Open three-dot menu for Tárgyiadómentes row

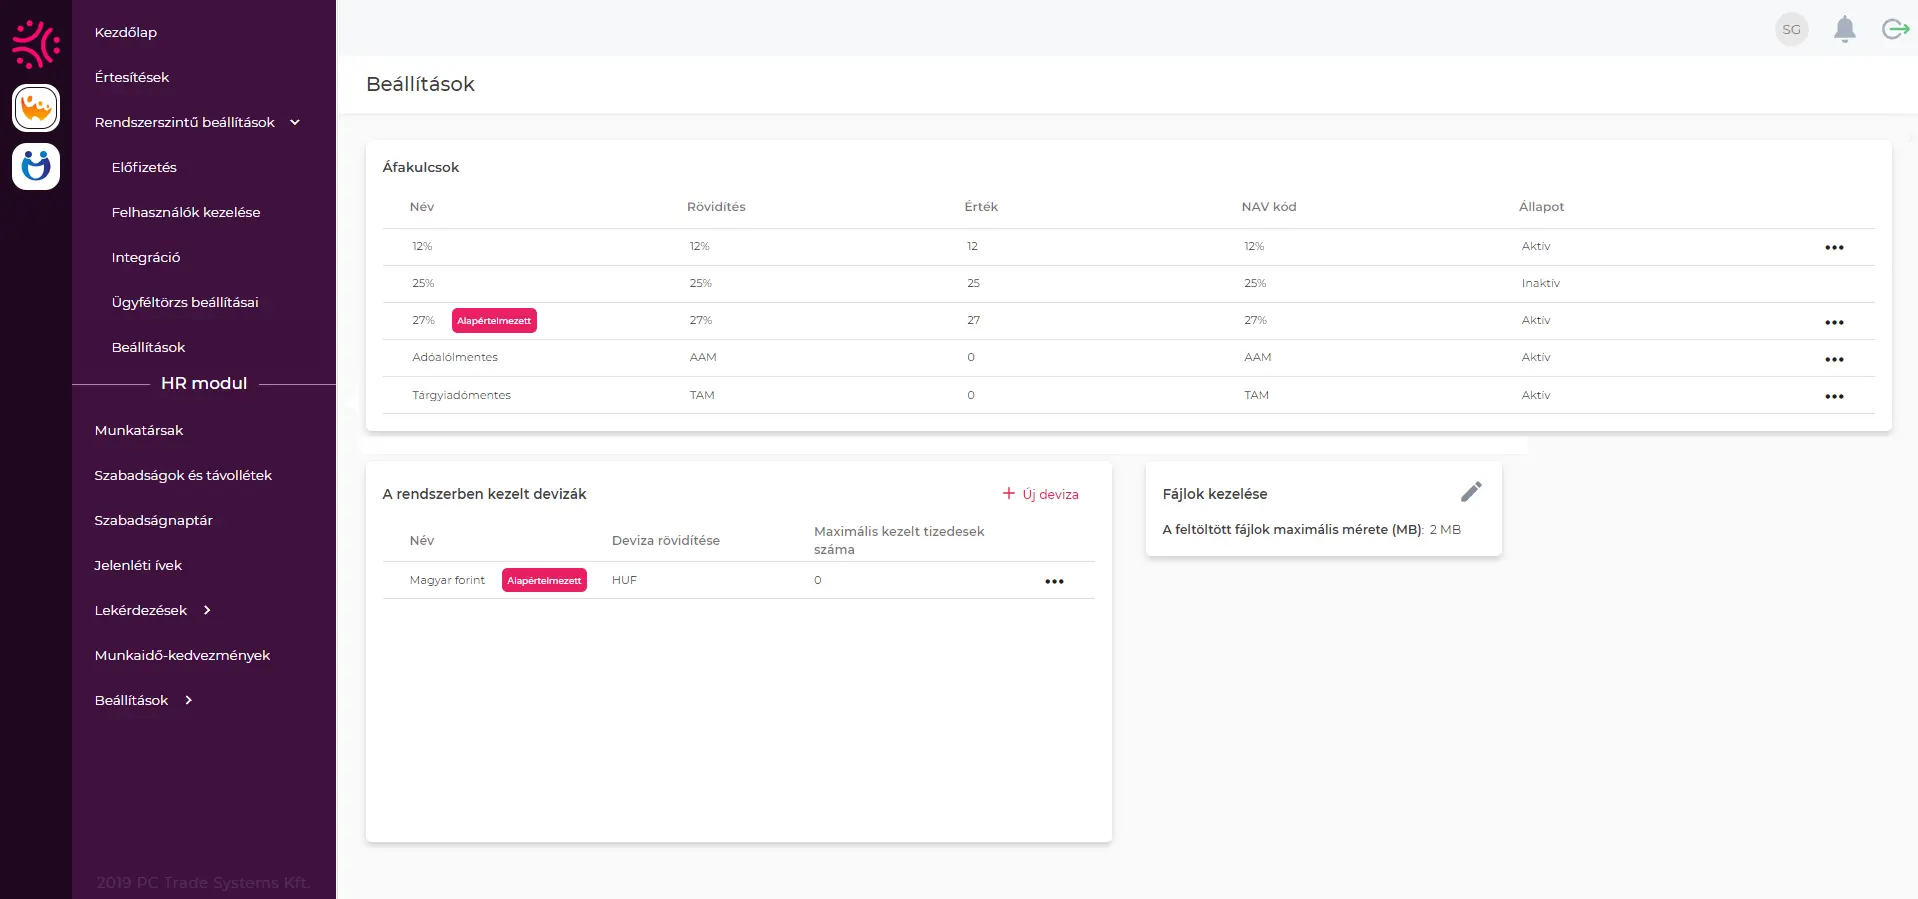pos(1833,396)
